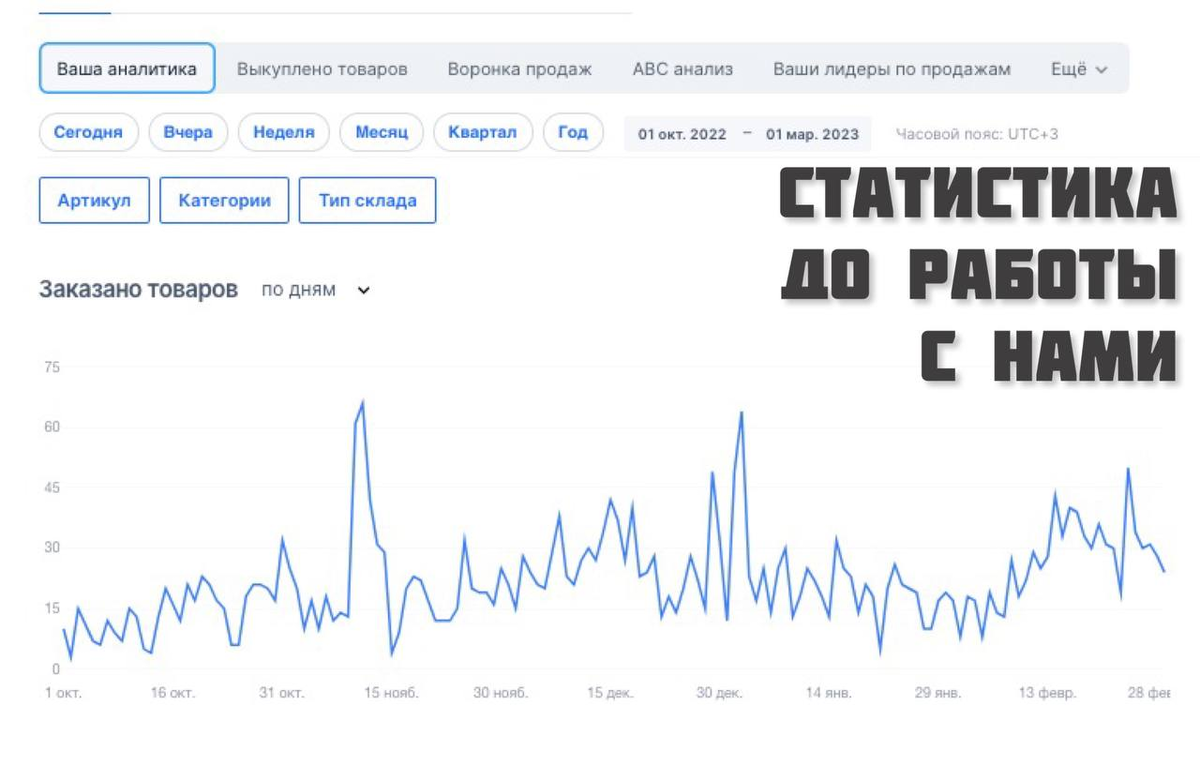Click the 1 окт. axis label

[x=64, y=693]
